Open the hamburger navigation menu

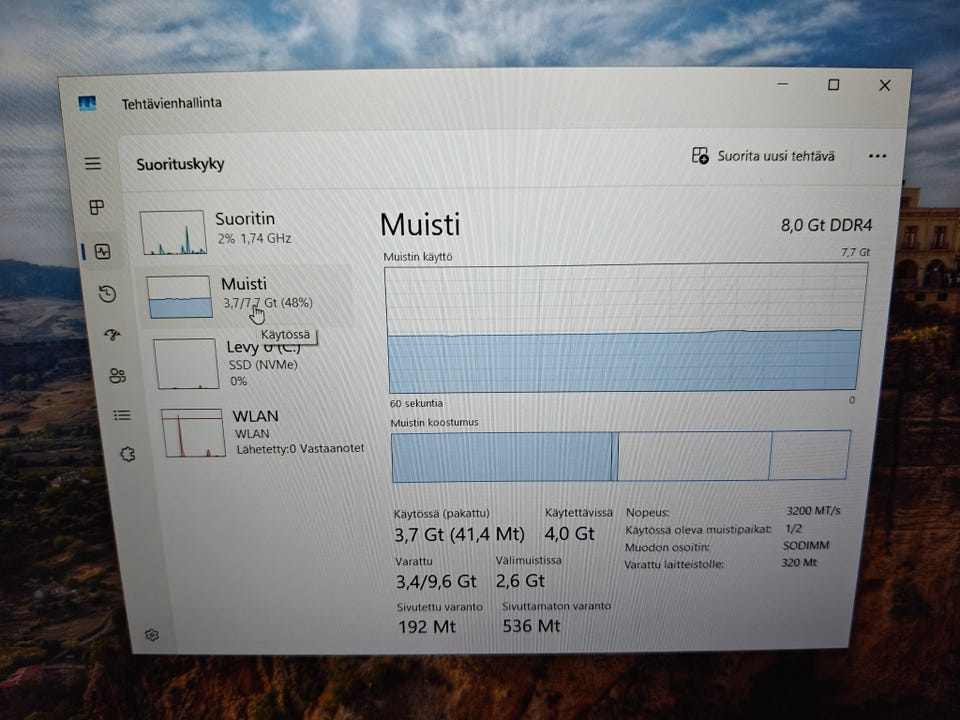pos(92,163)
